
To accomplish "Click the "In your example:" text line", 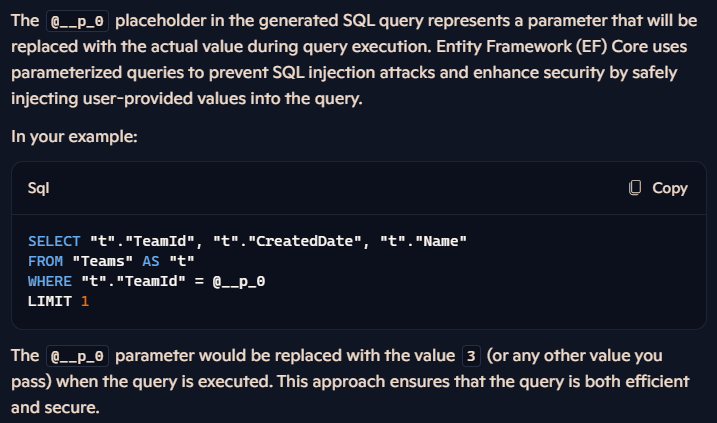I will [74, 137].
